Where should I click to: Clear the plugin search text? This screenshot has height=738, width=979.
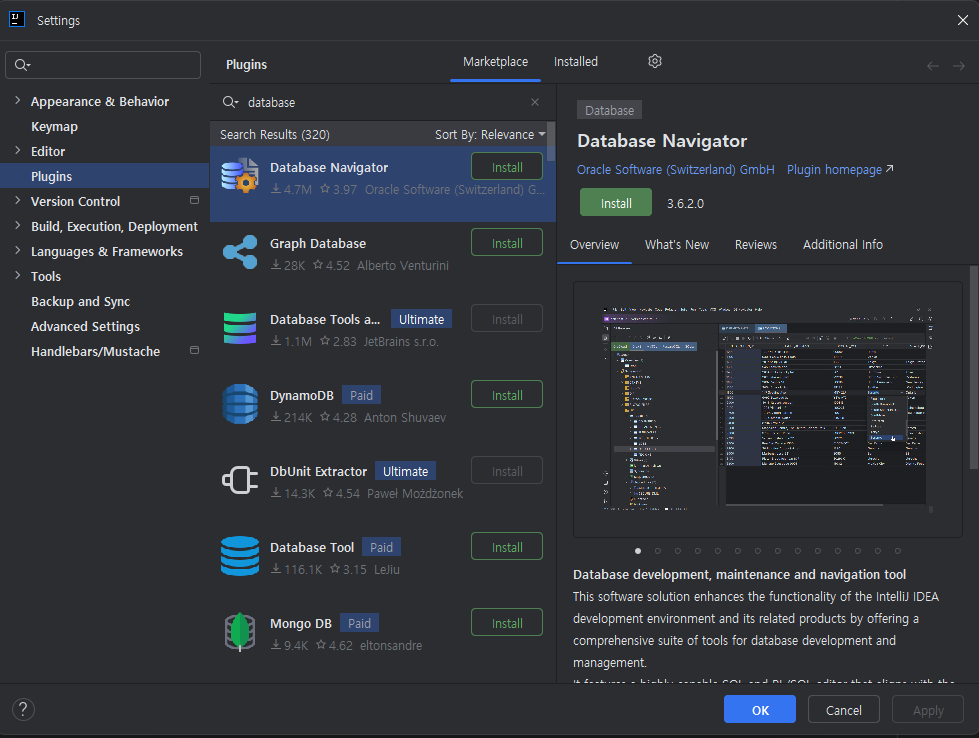pos(535,102)
